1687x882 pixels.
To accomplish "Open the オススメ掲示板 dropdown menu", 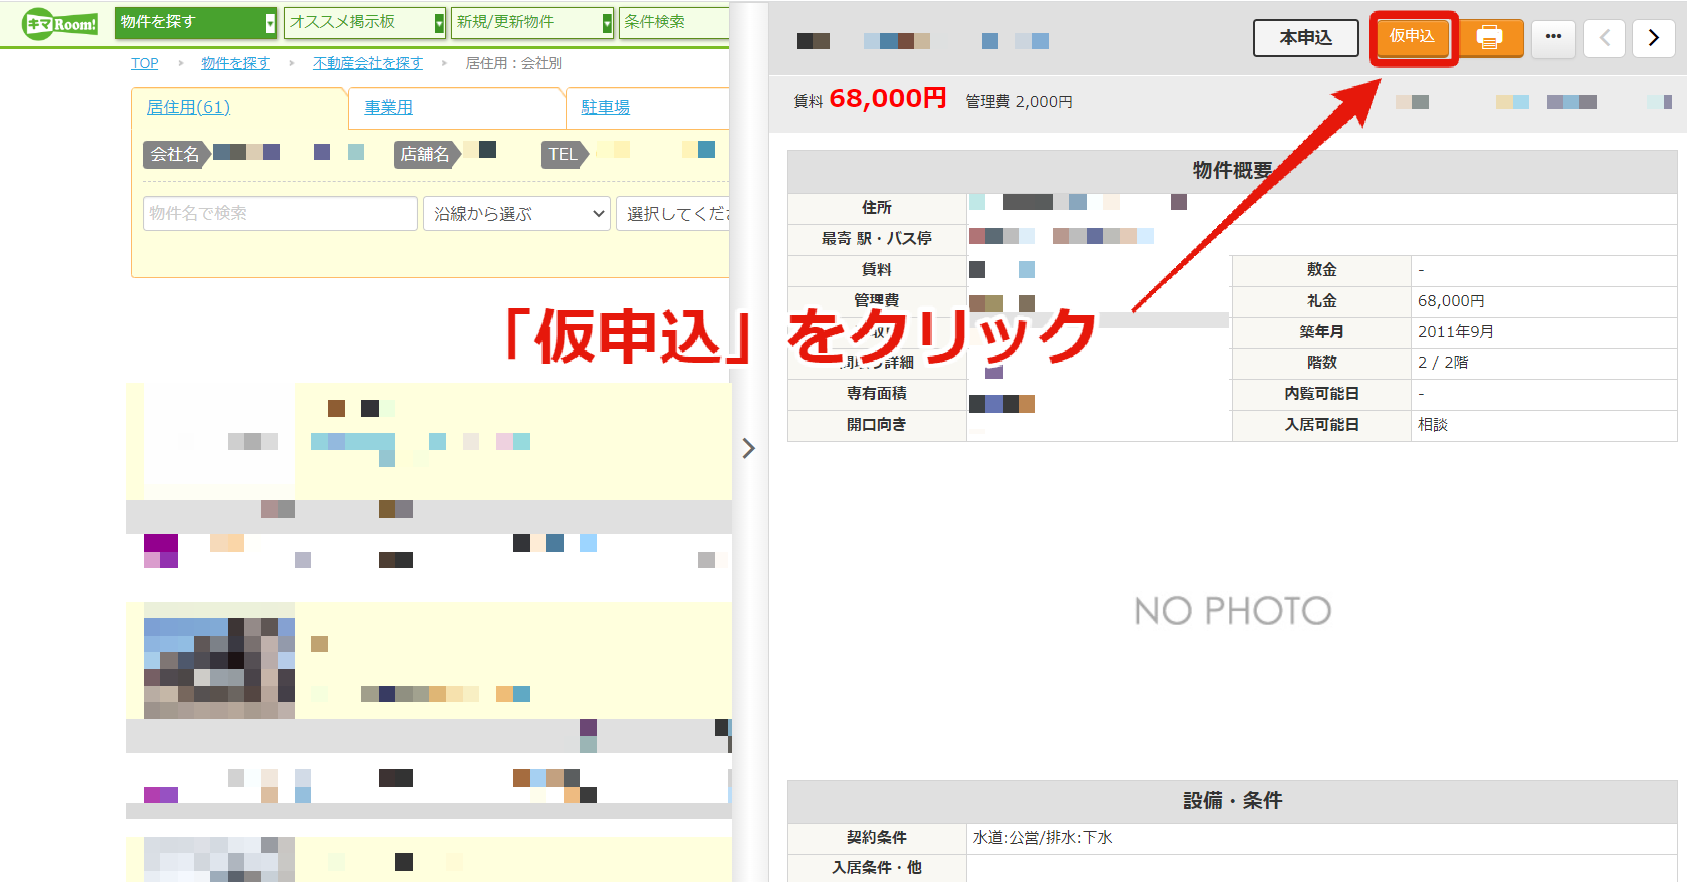I will coord(365,22).
